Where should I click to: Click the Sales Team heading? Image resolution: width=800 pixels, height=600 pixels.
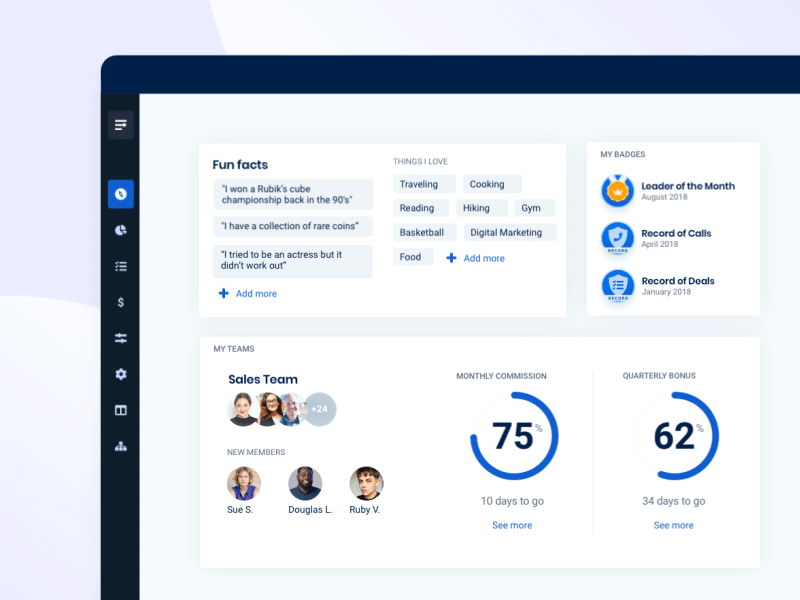(263, 379)
